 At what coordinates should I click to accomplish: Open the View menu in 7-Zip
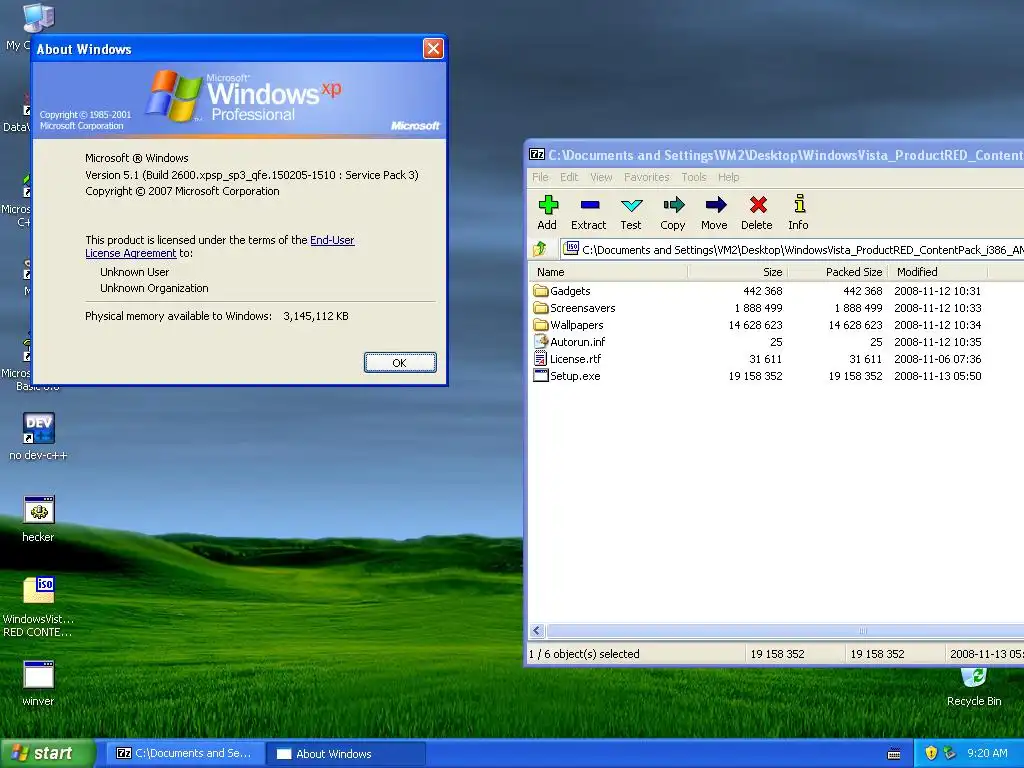601,177
